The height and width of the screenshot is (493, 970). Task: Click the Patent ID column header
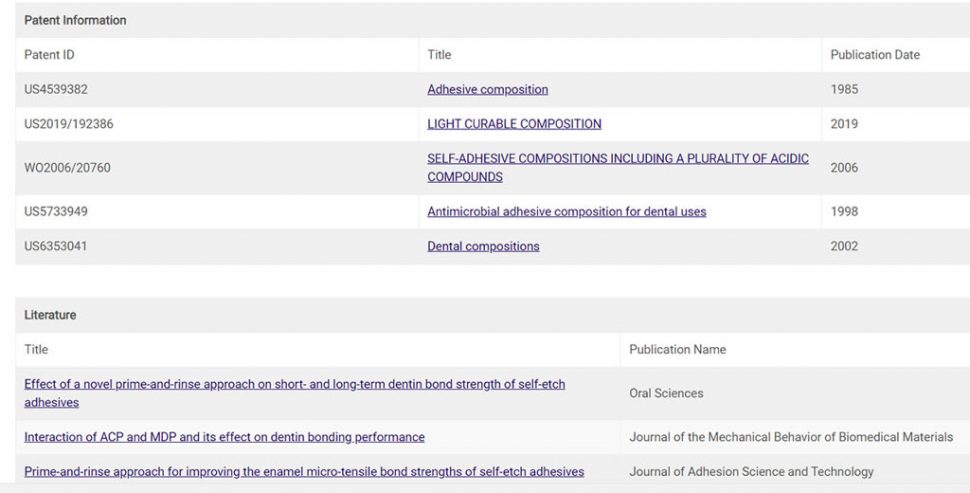click(49, 55)
